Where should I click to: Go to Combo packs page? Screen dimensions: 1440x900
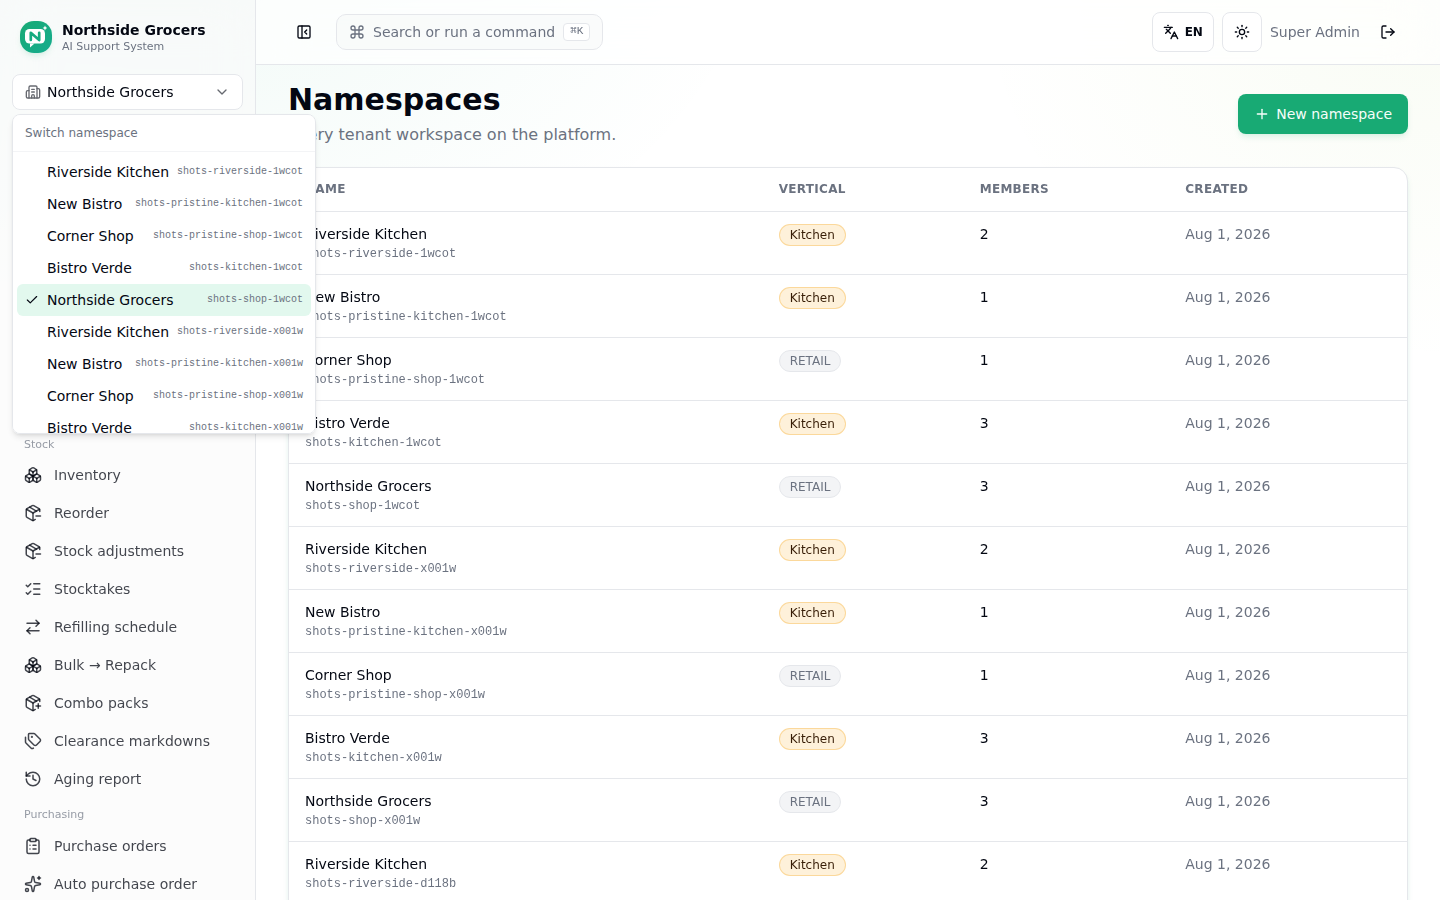(x=127, y=703)
